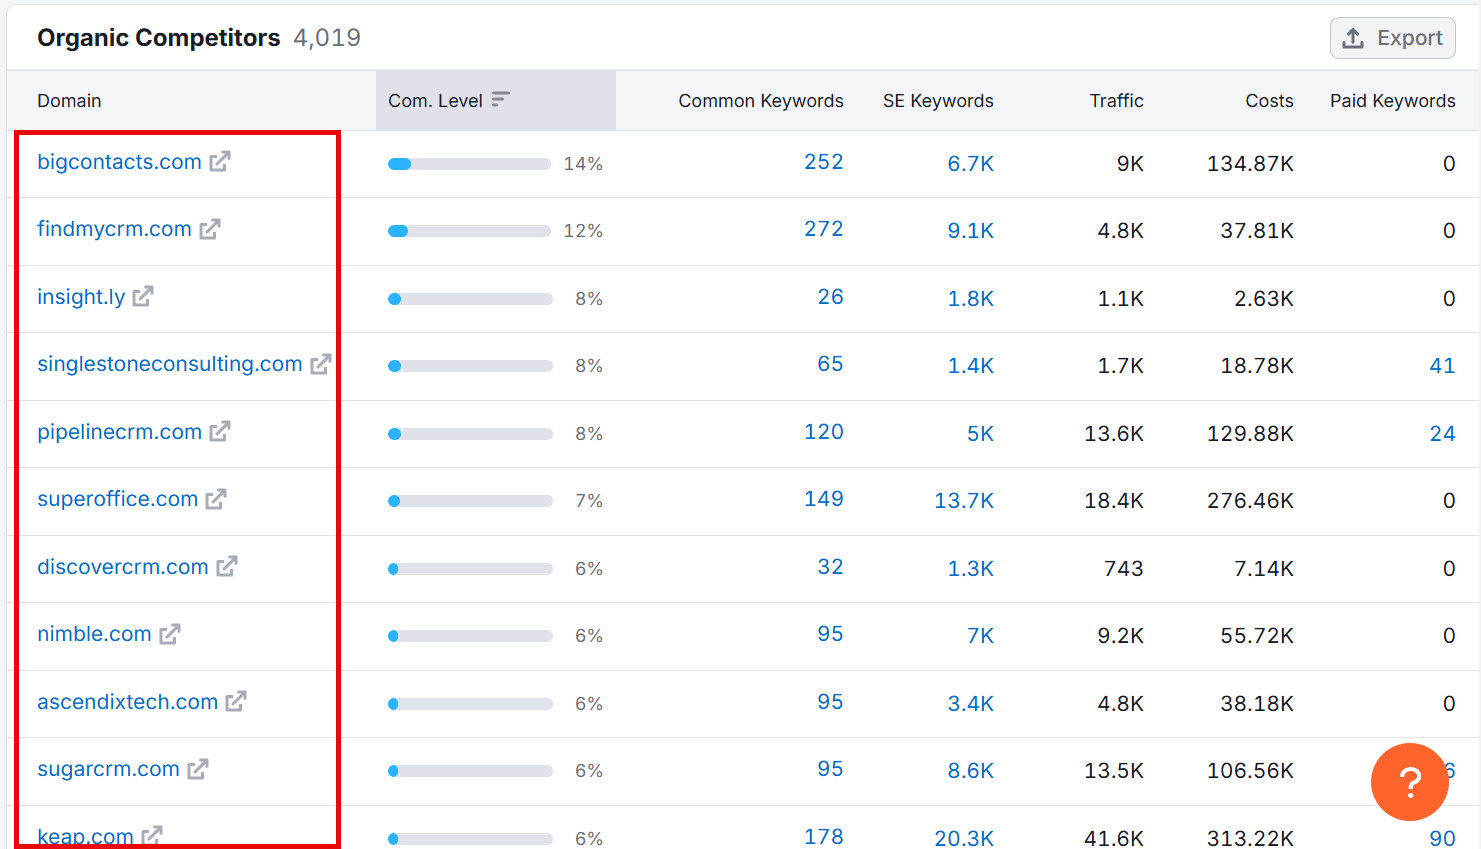Open the insight.ly domain link
Screen dimensions: 1481x849
pos(81,297)
